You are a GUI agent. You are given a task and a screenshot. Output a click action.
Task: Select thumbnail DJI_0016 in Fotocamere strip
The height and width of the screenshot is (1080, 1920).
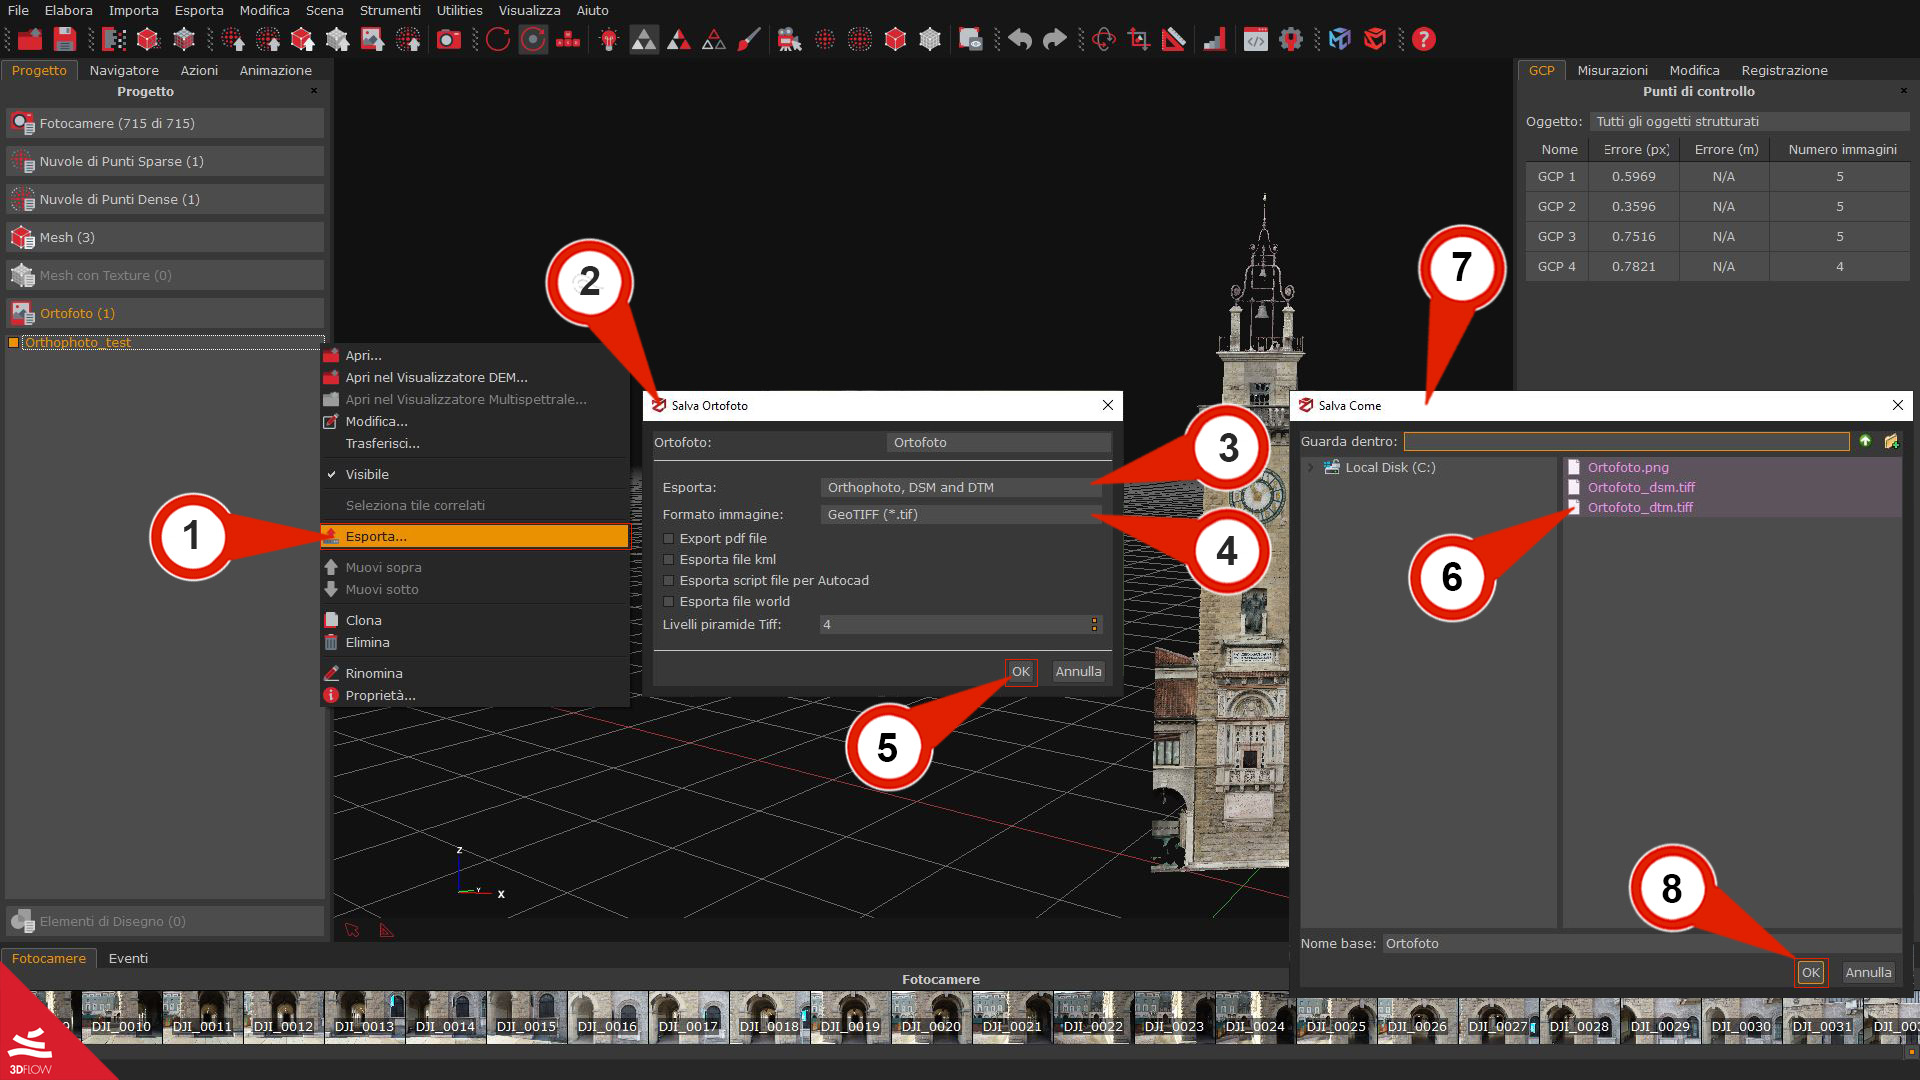[x=607, y=1017]
